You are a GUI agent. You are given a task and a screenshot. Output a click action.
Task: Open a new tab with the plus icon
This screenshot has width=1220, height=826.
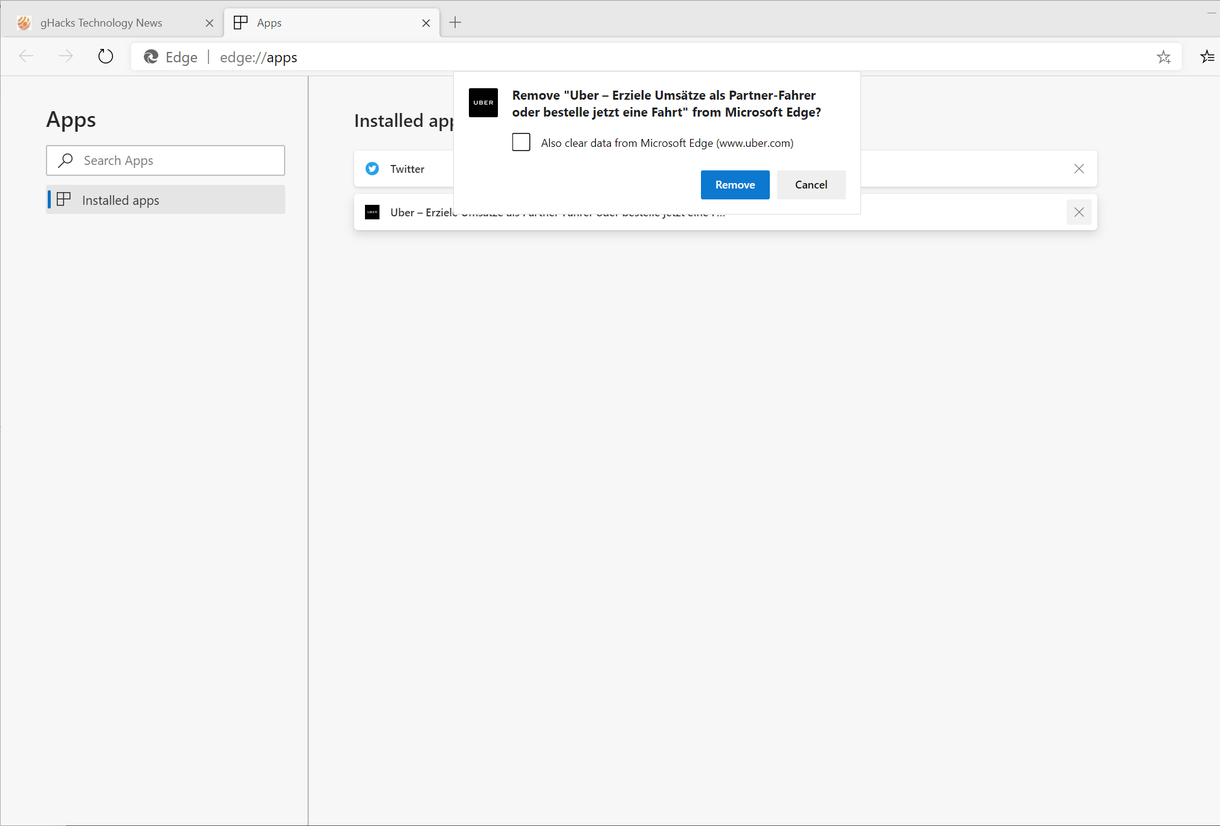pyautogui.click(x=455, y=22)
